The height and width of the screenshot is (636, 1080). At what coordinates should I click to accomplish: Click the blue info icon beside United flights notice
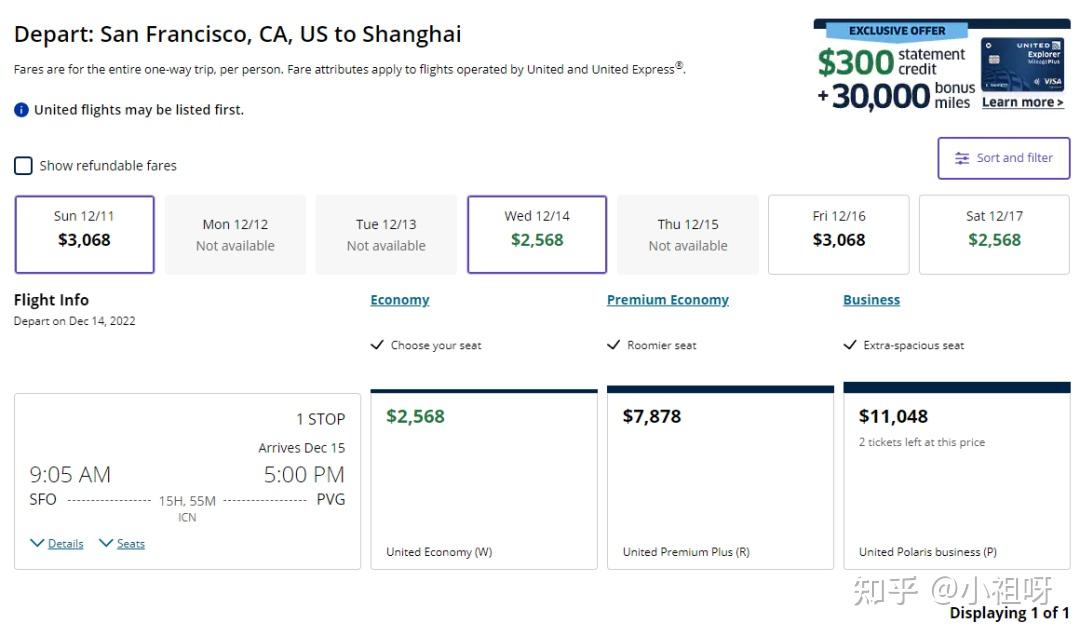point(21,110)
